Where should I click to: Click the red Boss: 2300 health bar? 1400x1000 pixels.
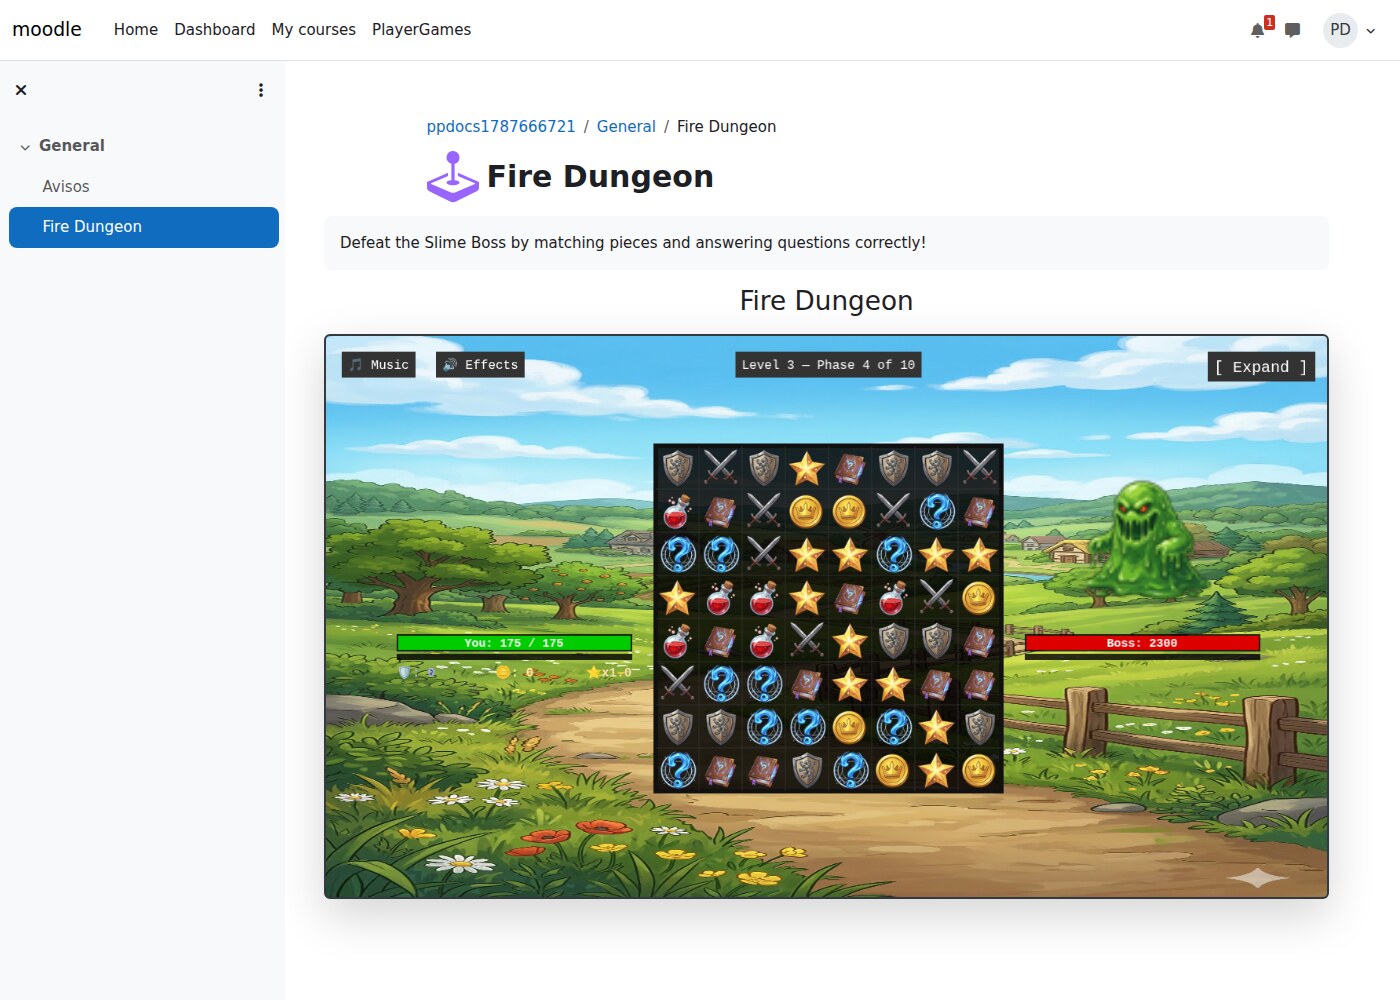click(x=1142, y=643)
